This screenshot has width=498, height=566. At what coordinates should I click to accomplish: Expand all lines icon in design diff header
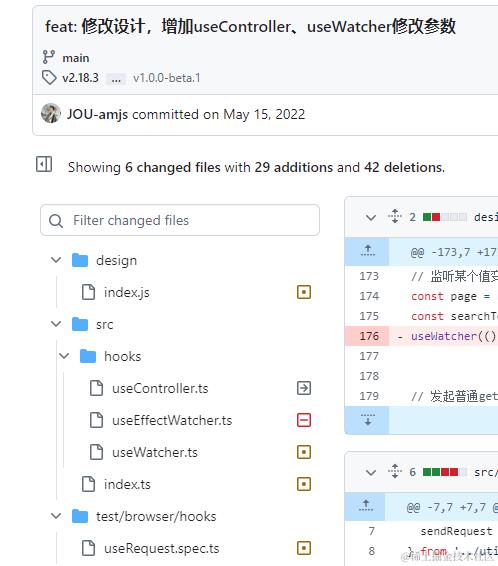point(395,217)
